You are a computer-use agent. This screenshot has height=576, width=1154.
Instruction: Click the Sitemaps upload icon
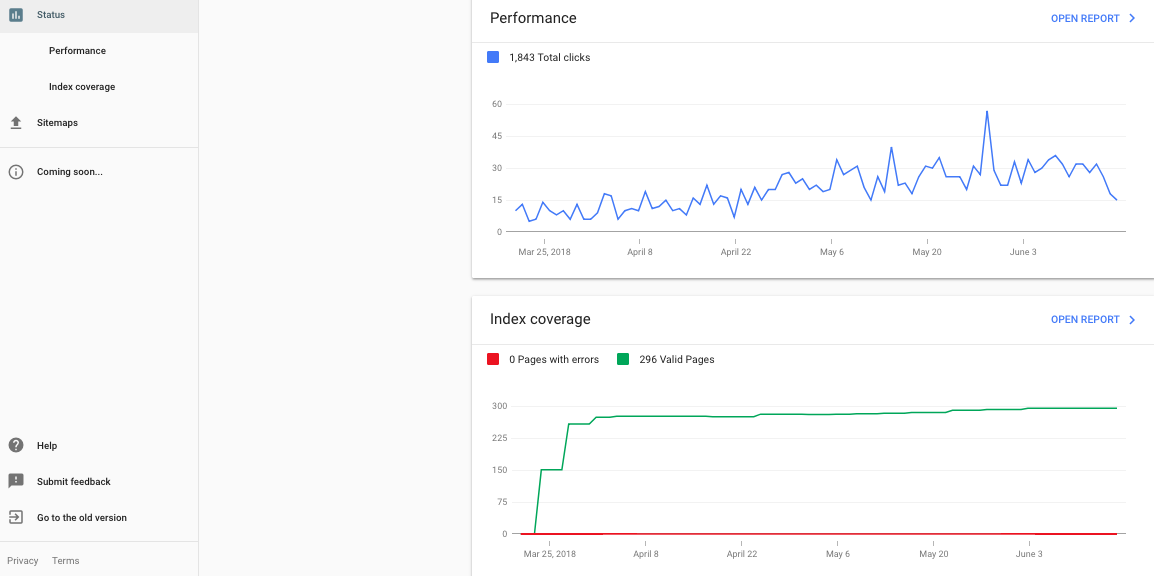15,122
